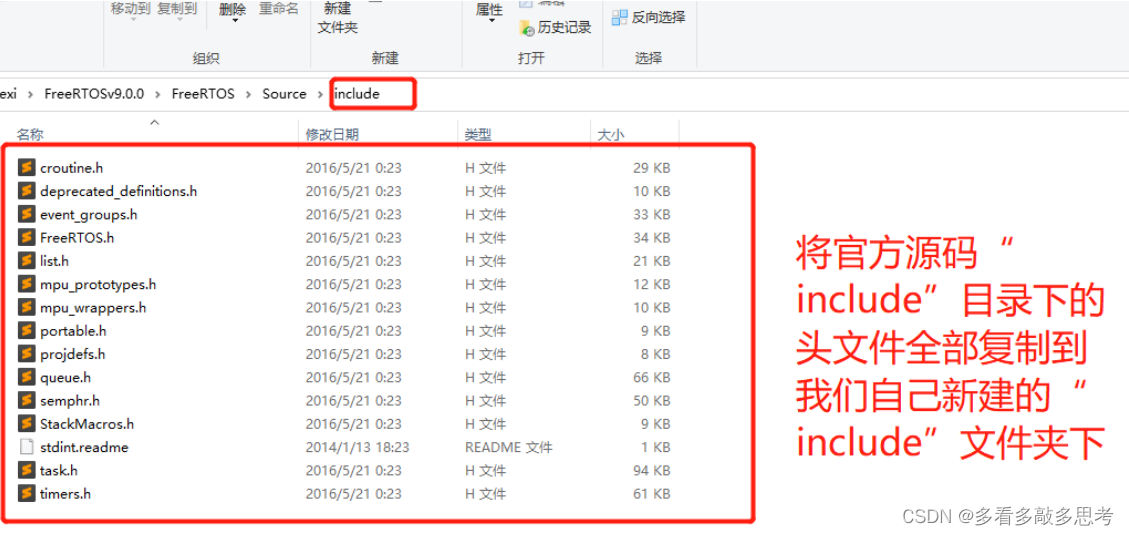Go to FreeRTOSv9.0.0 in the address bar
Image resolution: width=1129 pixels, height=535 pixels.
tap(94, 94)
